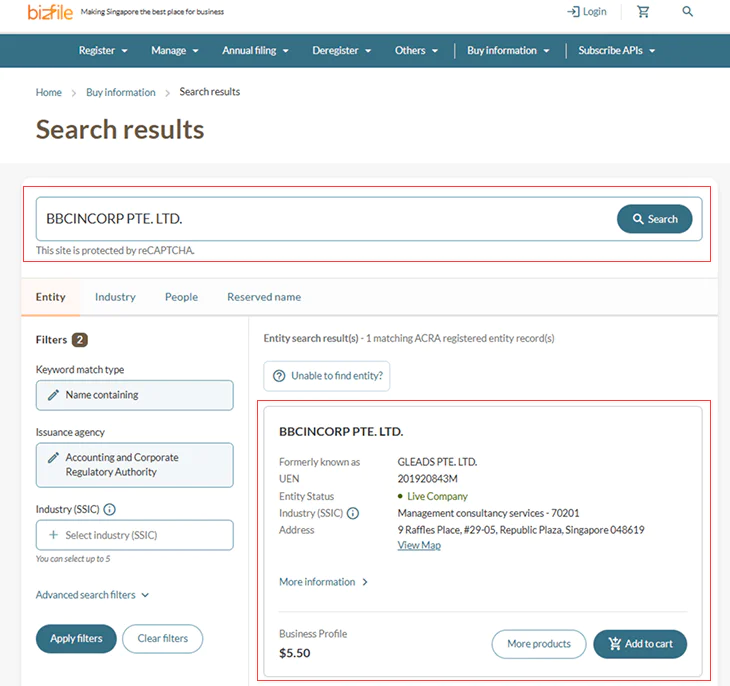
Task: Click the Filters count badge showing 2
Action: tap(80, 340)
